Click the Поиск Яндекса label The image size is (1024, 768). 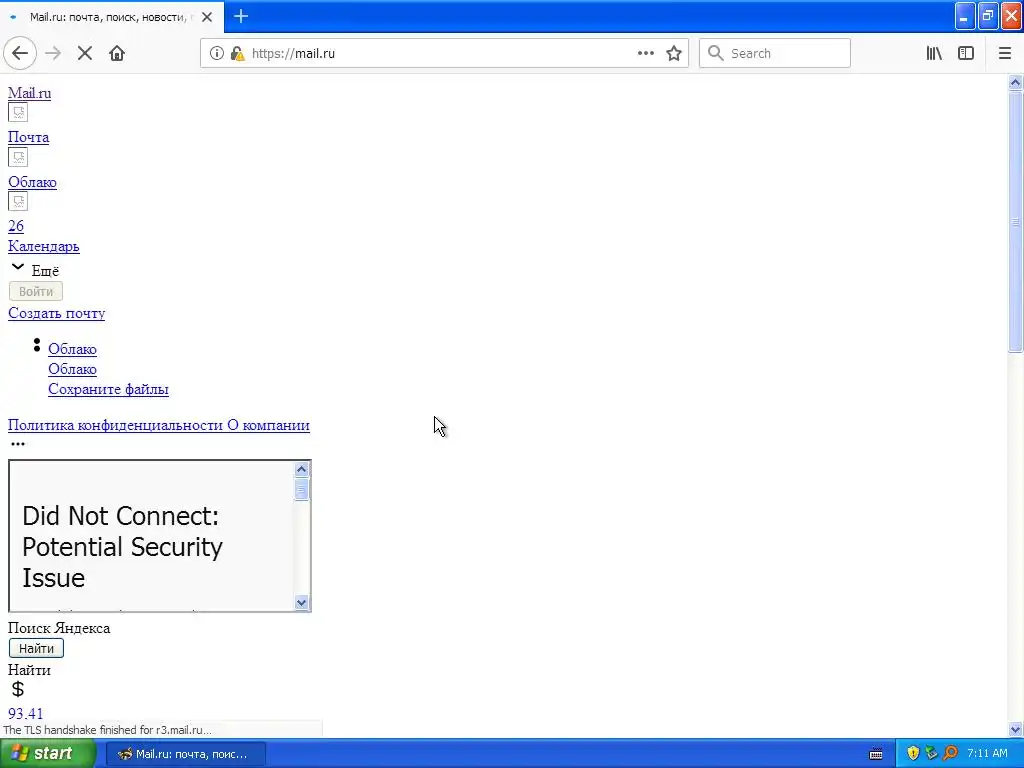click(59, 628)
